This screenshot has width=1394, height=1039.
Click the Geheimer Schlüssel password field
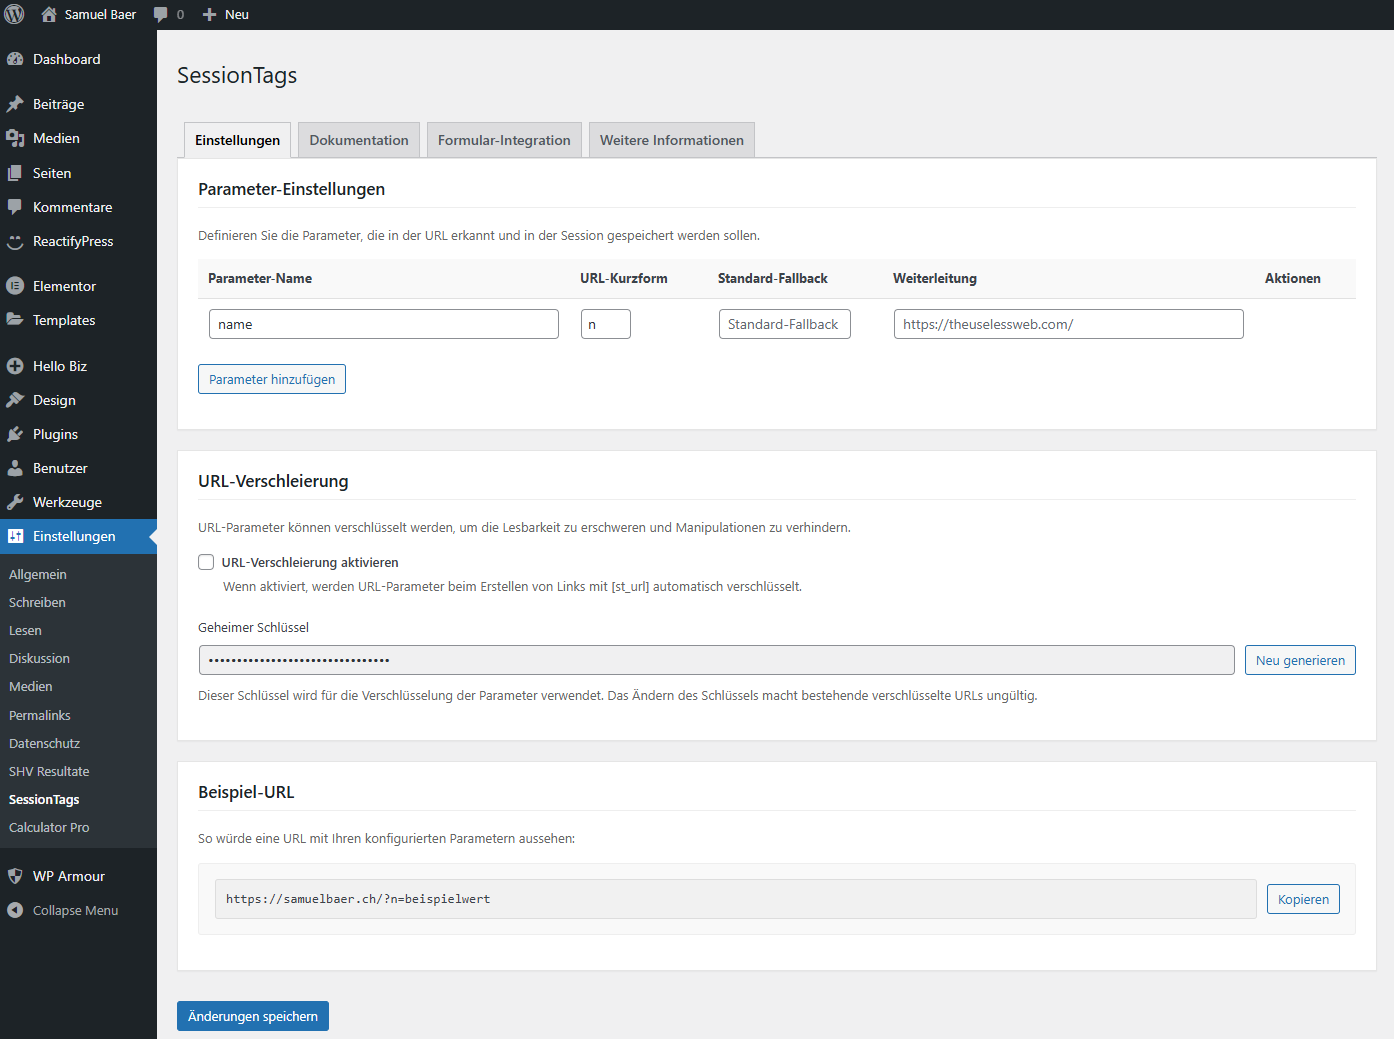(717, 660)
